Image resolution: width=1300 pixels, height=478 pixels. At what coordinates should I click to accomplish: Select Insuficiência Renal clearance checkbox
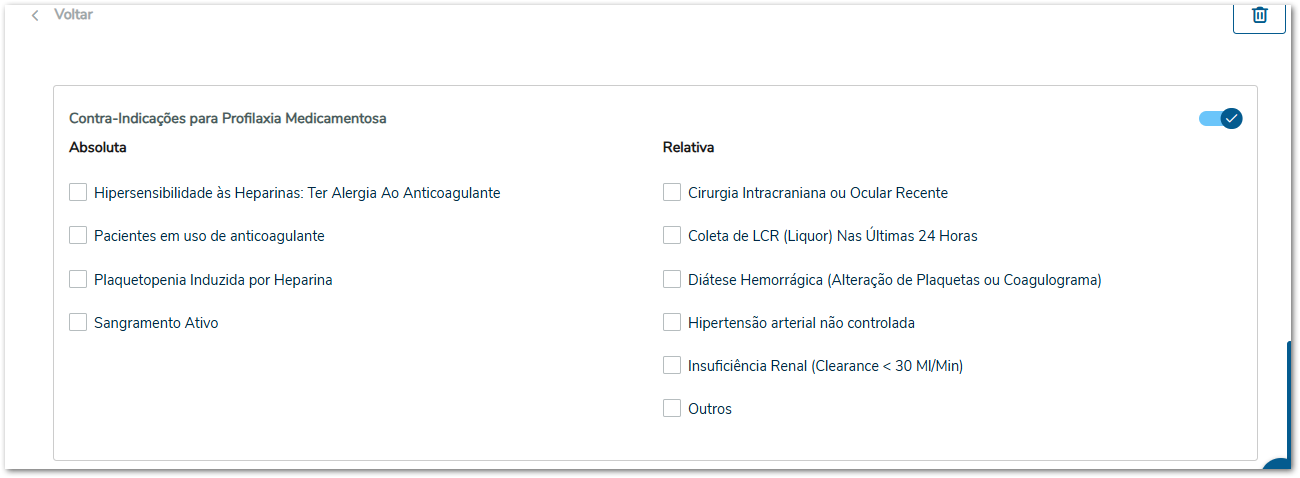[x=672, y=365]
